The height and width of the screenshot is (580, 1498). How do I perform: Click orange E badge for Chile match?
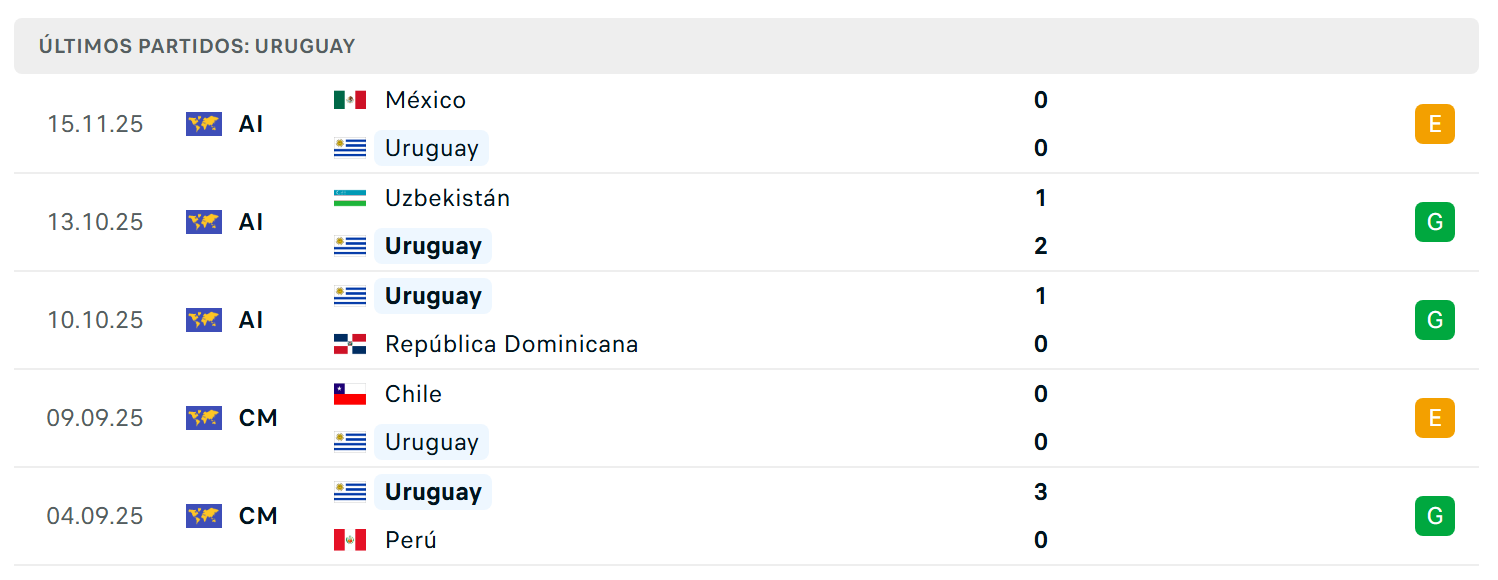pyautogui.click(x=1435, y=418)
